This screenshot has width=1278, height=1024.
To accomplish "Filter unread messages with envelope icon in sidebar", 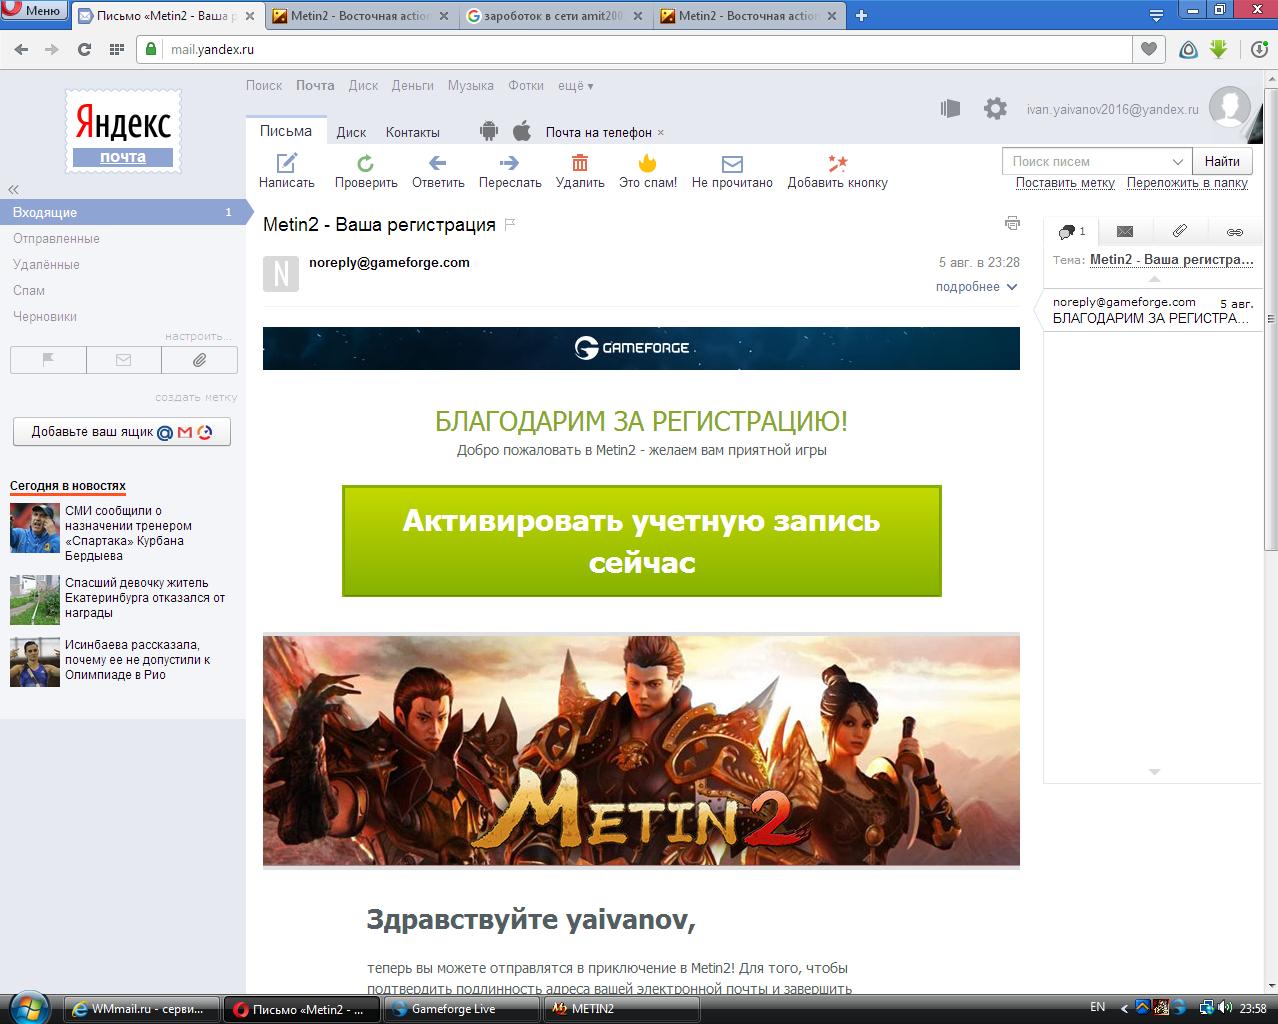I will (124, 360).
